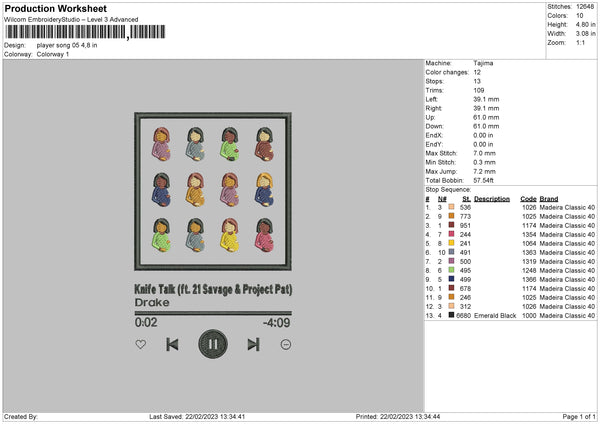Image resolution: width=600 pixels, height=424 pixels.
Task: Click the 'Colorway 1' value
Action: coord(53,54)
